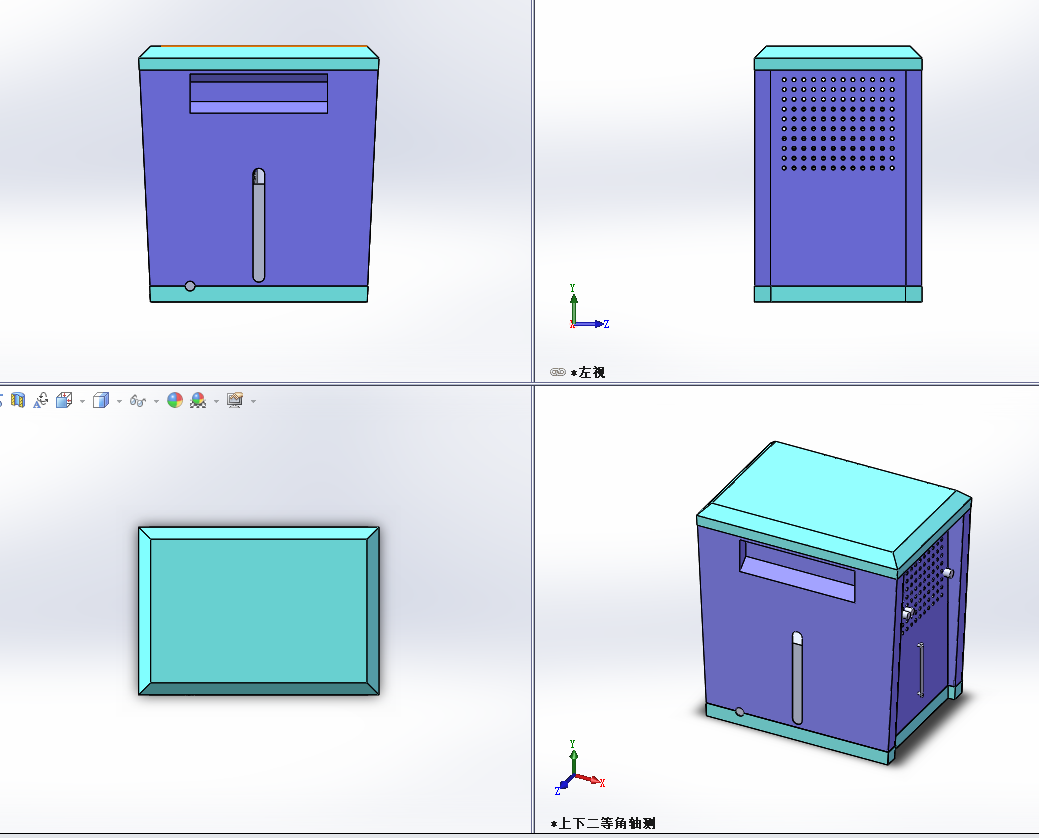Open the View Settings dropdown arrow
This screenshot has width=1039, height=838.
coord(254,401)
